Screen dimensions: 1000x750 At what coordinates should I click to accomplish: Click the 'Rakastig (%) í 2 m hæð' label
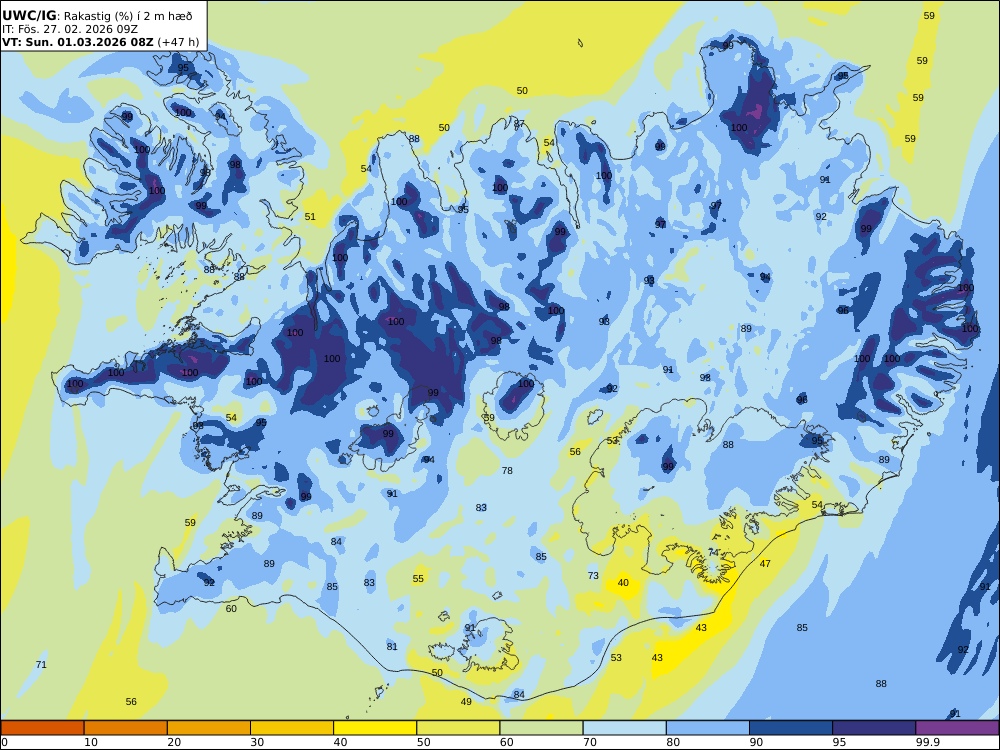coord(128,17)
